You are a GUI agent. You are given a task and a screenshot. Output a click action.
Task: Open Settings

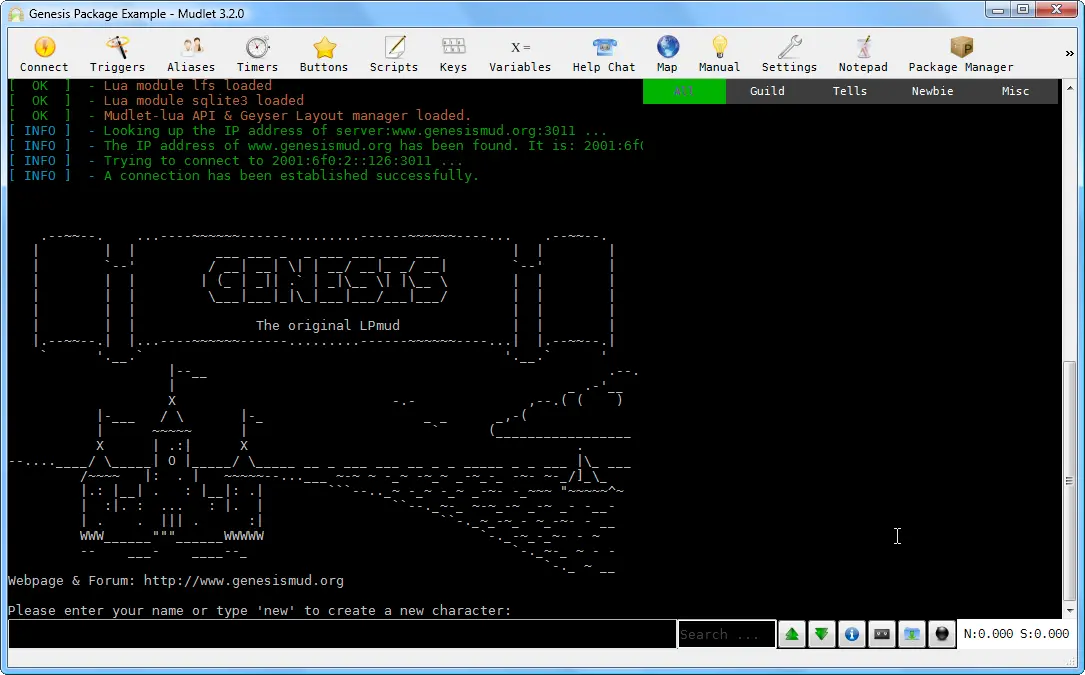[790, 55]
